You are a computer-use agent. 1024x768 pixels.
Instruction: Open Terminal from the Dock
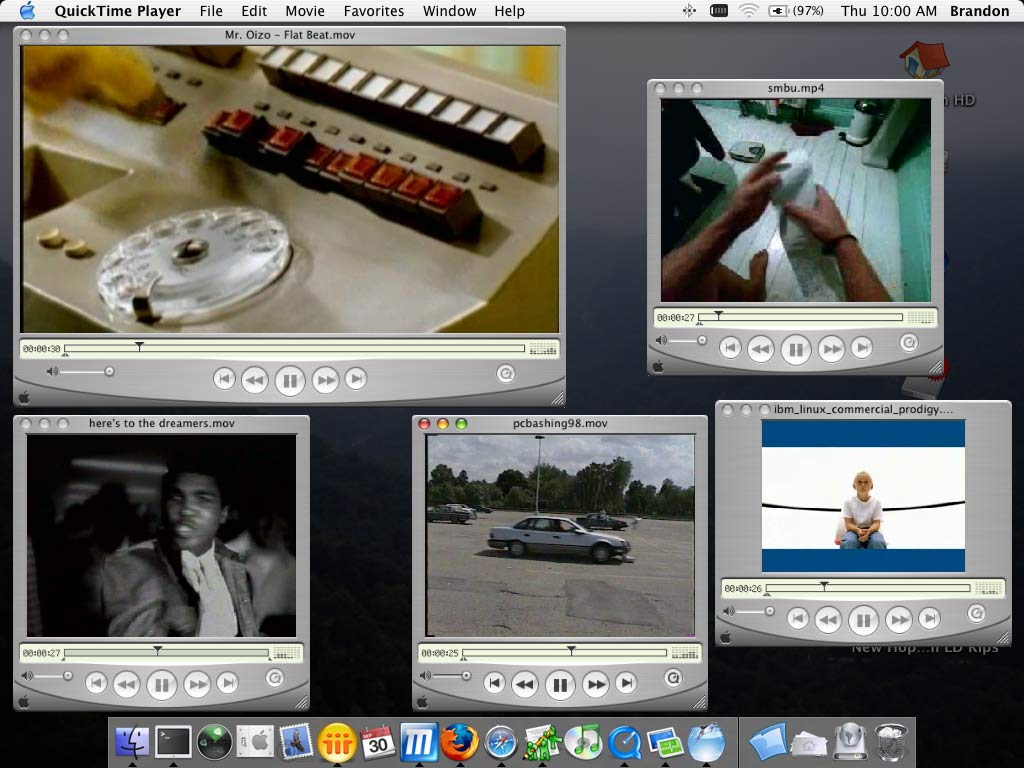point(173,743)
